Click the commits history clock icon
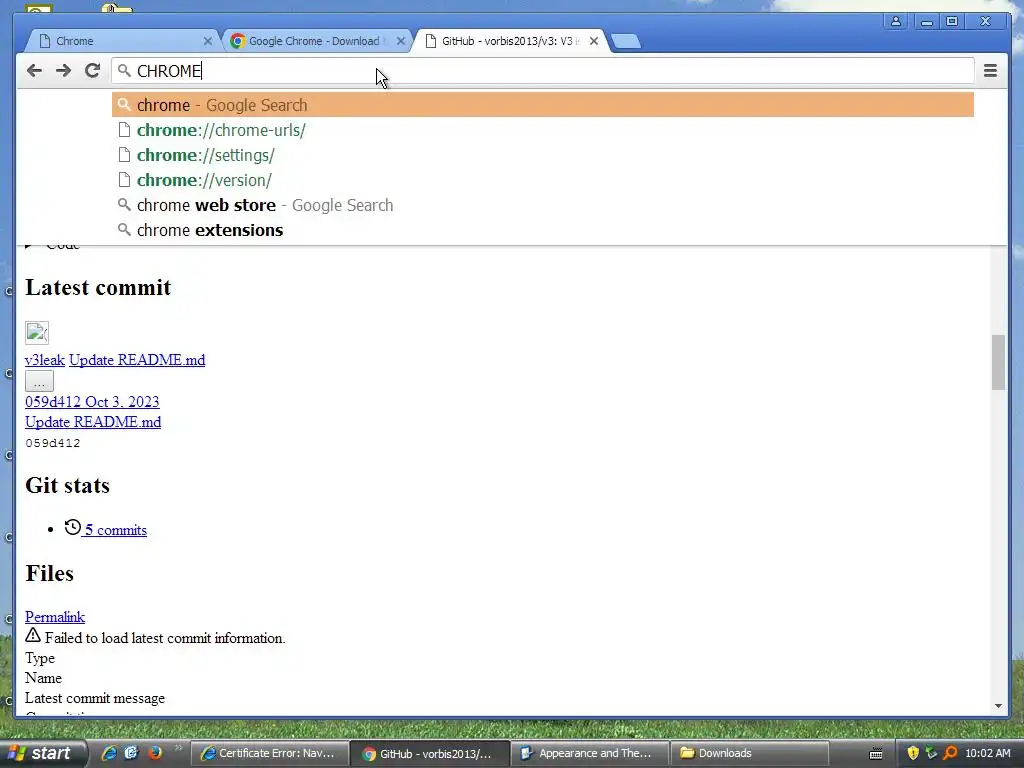The width and height of the screenshot is (1024, 768). pyautogui.click(x=72, y=527)
